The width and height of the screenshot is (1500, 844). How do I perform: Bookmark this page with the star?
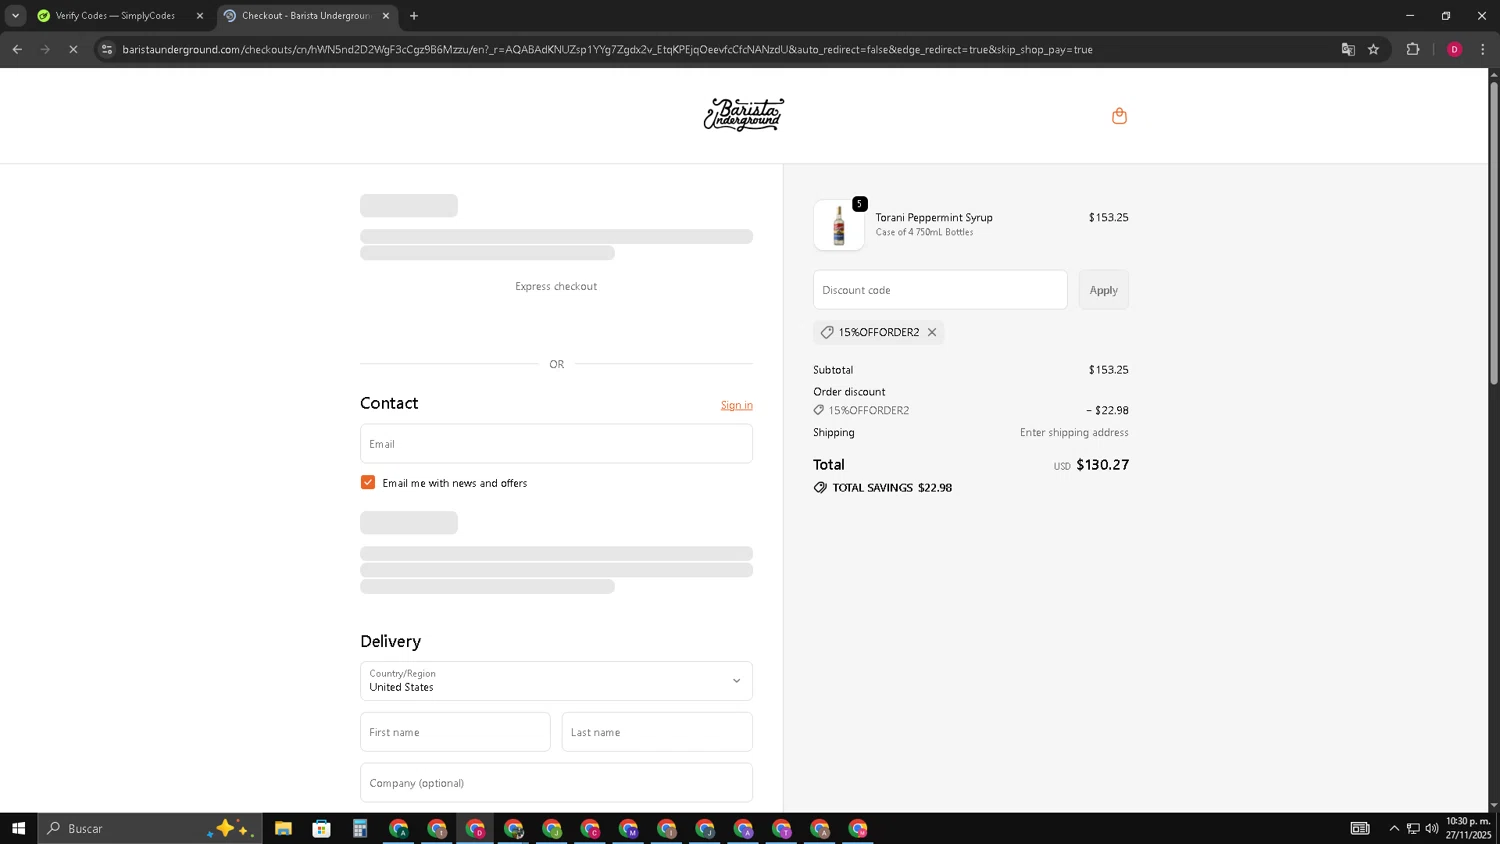1374,49
